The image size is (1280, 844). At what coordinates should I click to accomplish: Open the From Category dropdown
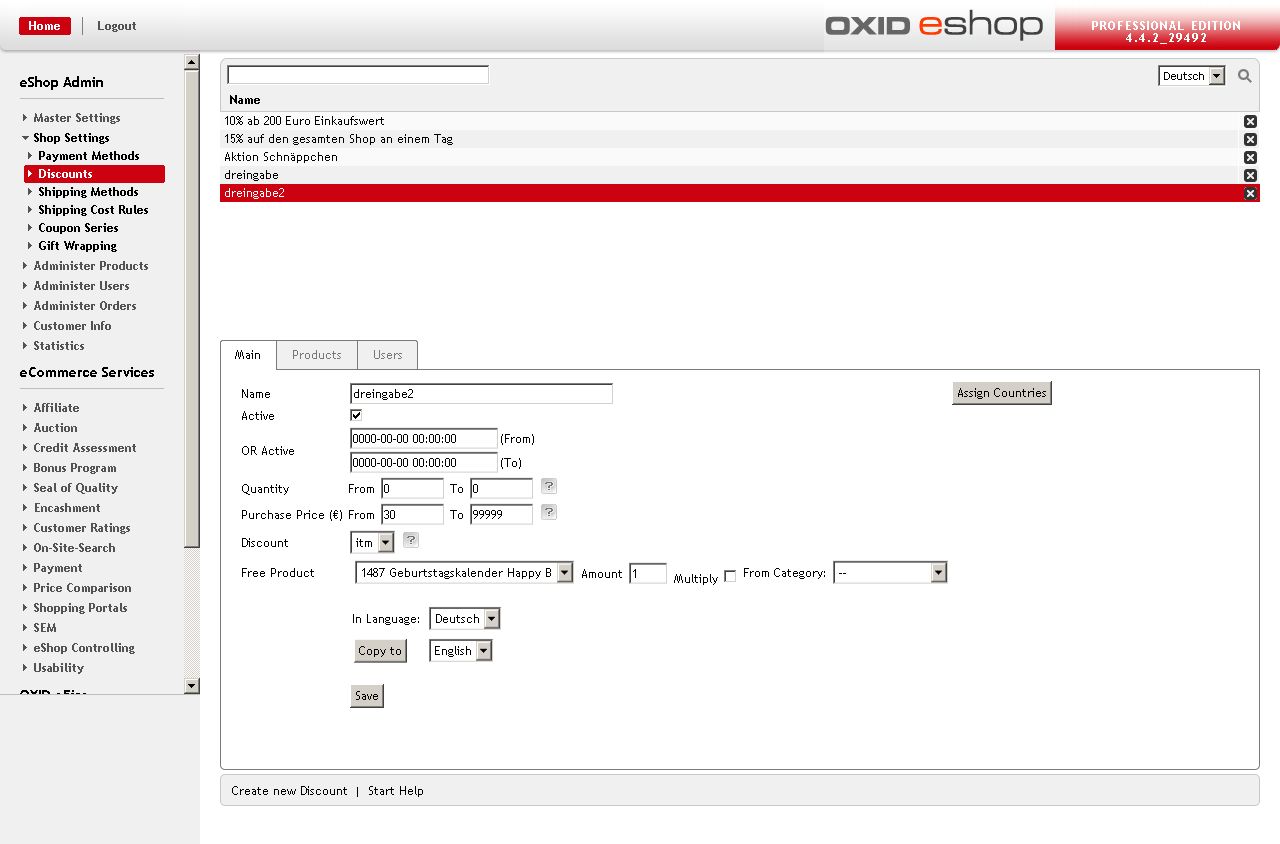click(x=889, y=573)
